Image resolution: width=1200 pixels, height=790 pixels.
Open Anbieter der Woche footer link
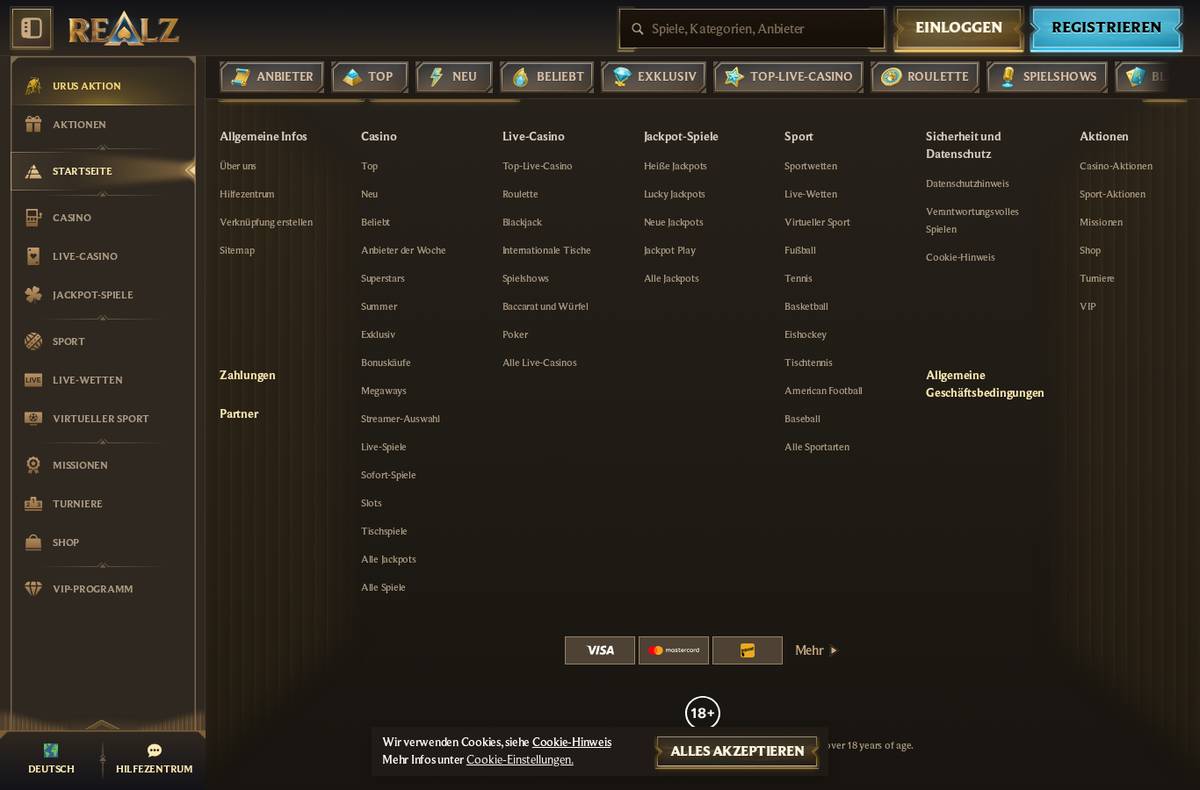(403, 250)
